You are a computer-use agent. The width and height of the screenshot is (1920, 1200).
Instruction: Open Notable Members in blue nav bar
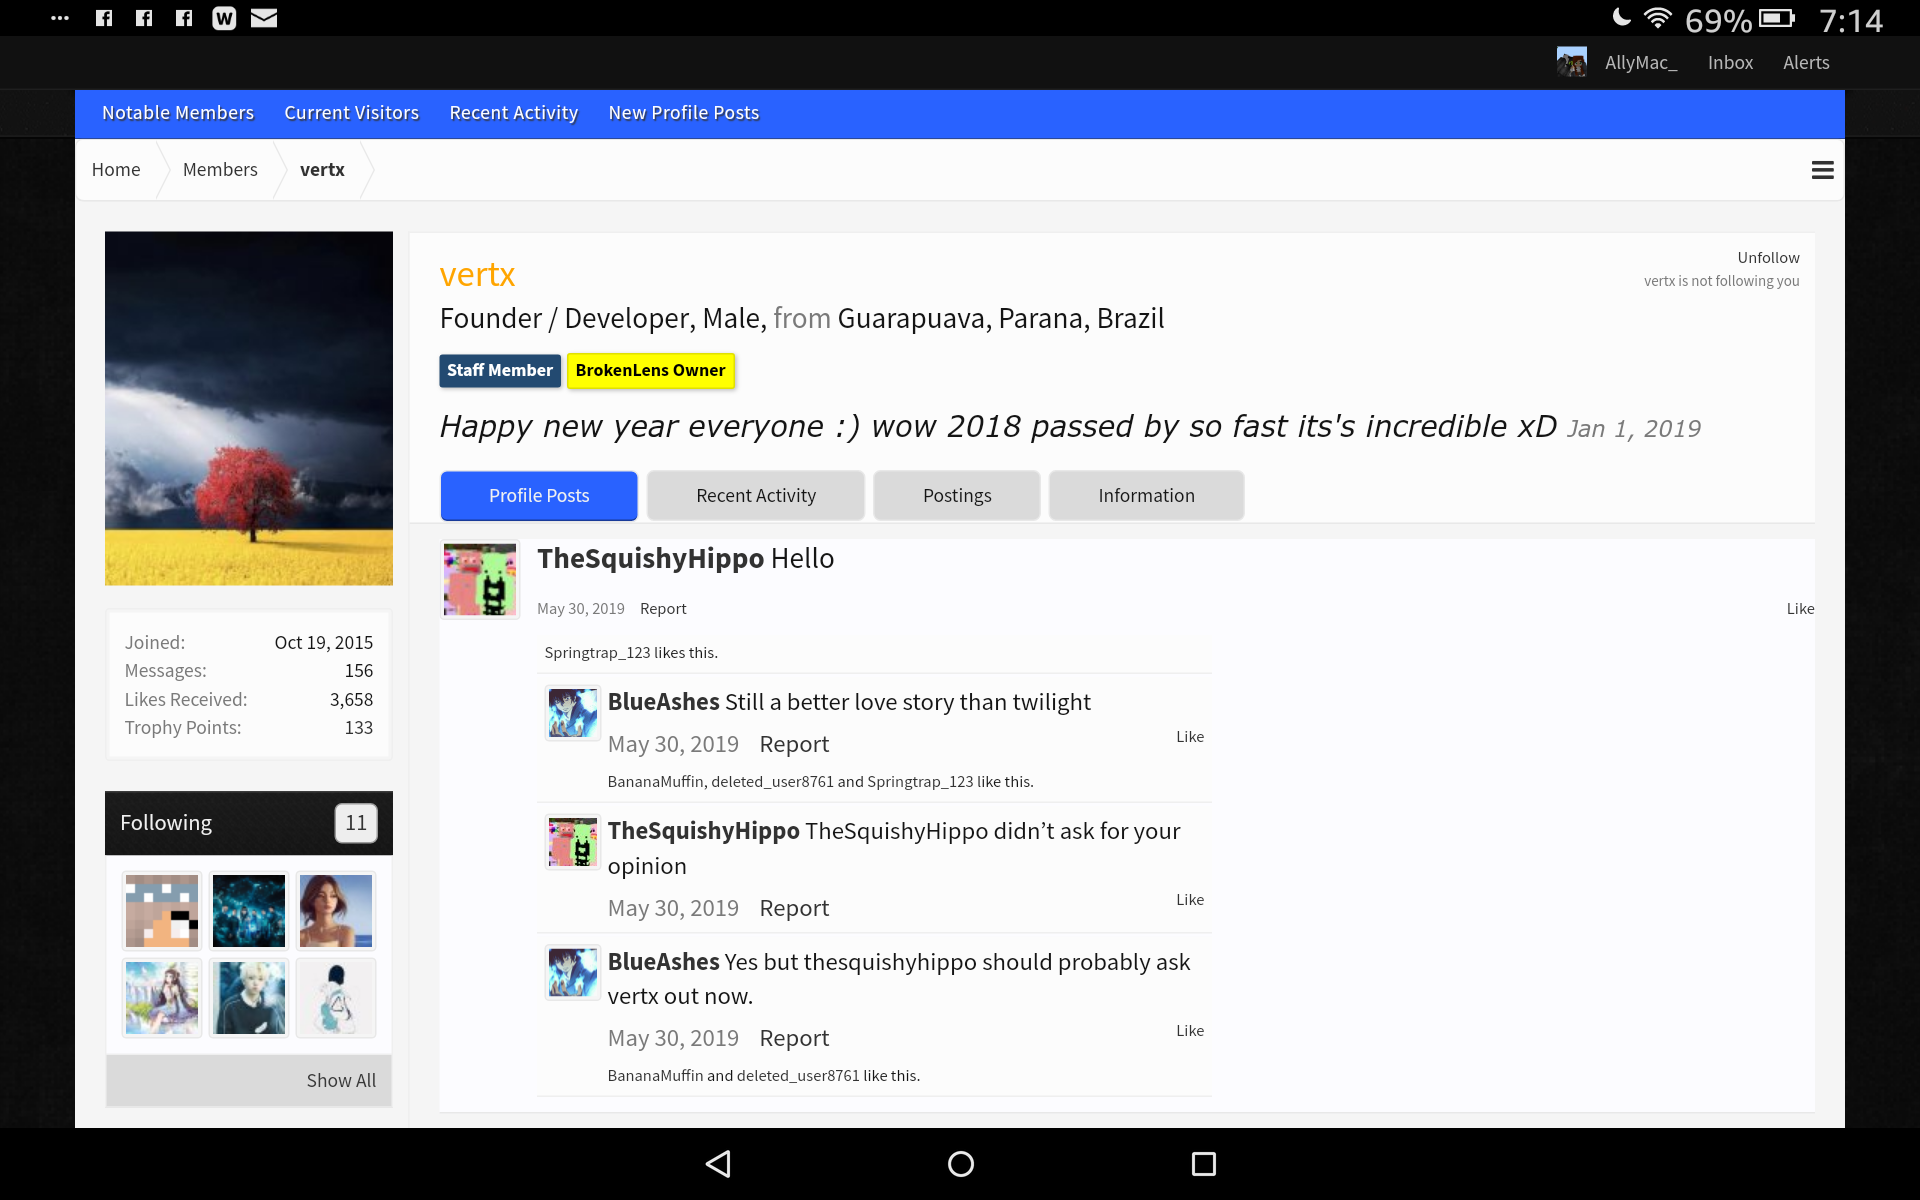click(x=178, y=113)
